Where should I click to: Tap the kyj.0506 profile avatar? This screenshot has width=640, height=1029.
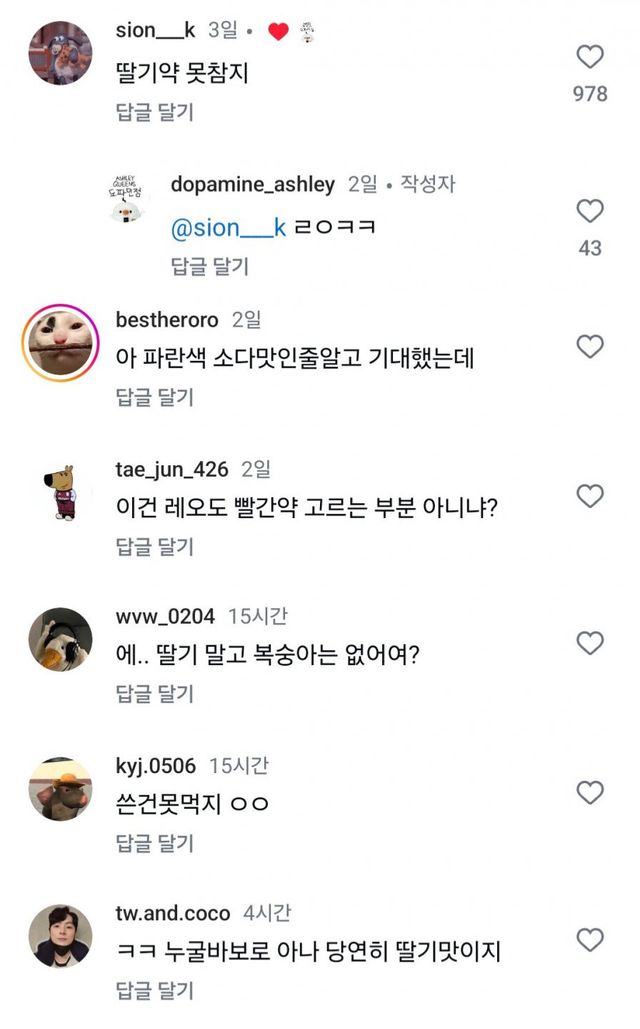(x=60, y=789)
